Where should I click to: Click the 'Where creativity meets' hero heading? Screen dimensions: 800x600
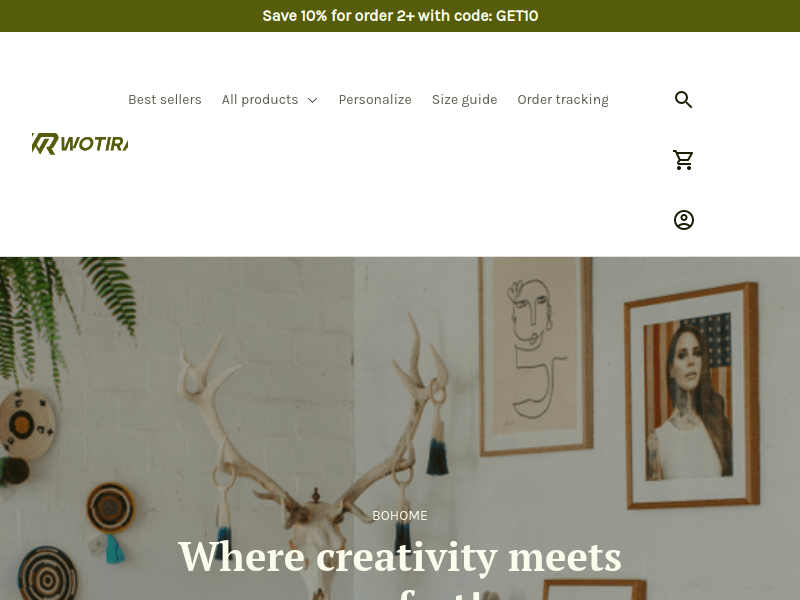(x=400, y=557)
